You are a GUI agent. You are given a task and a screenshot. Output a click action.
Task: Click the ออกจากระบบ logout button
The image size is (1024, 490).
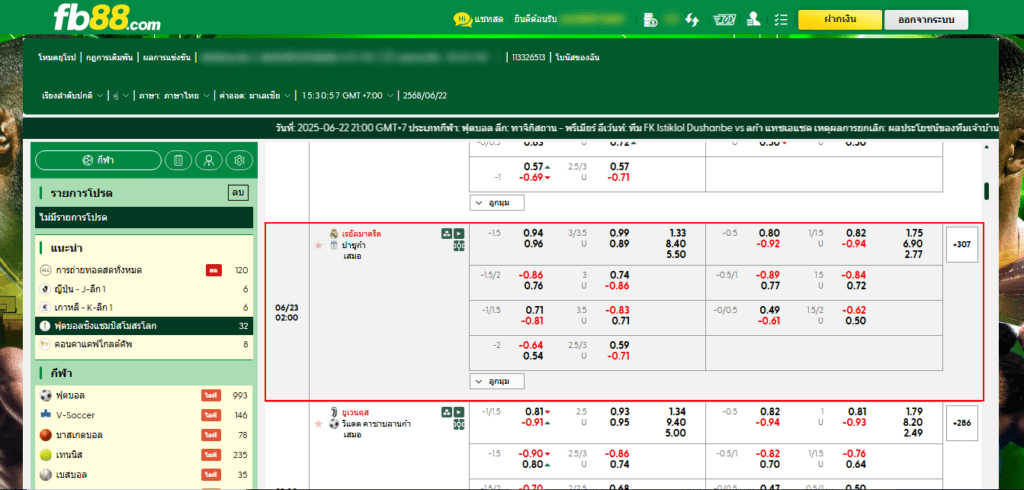point(926,20)
